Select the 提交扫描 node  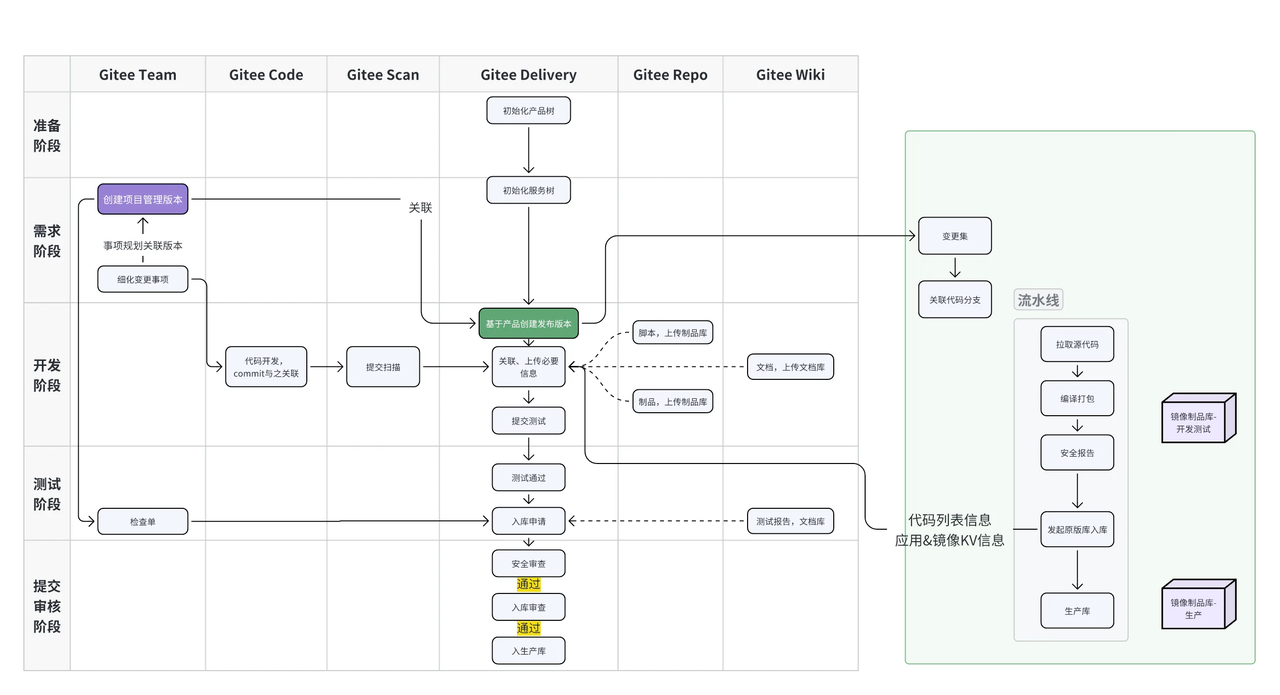tap(383, 367)
